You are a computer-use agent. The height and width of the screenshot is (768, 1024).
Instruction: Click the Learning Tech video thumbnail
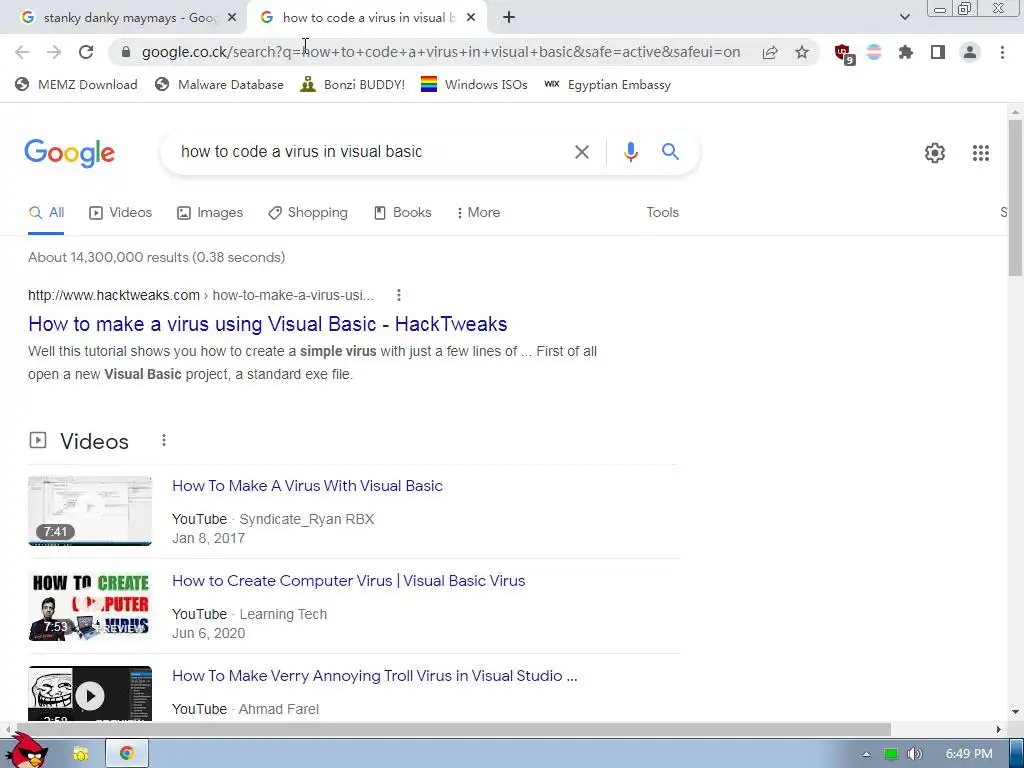(x=90, y=606)
